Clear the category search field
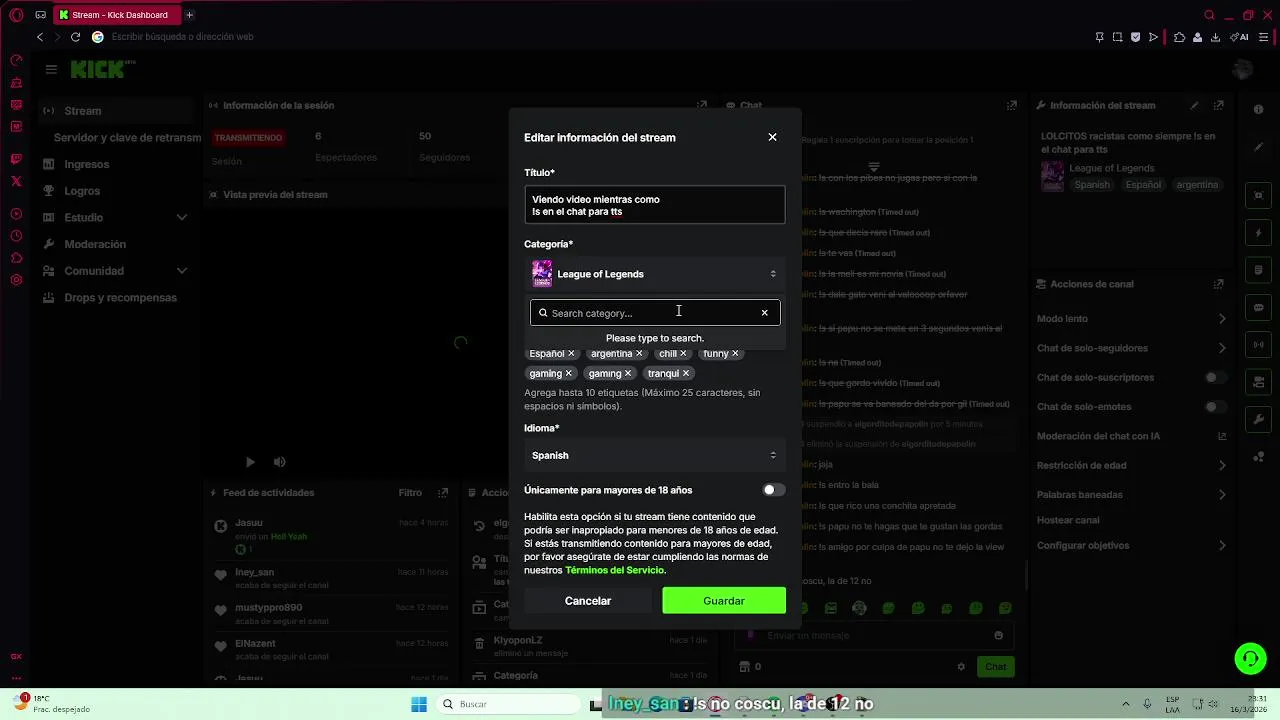 (765, 313)
